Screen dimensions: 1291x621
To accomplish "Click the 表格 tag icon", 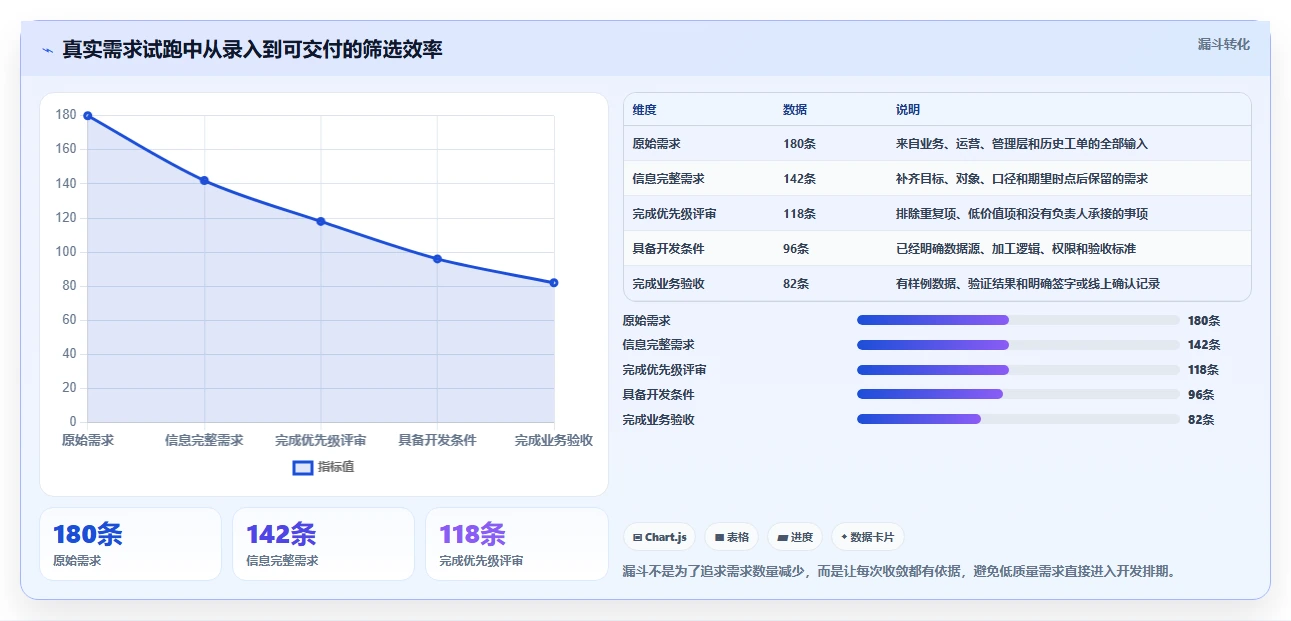I will pyautogui.click(x=719, y=537).
